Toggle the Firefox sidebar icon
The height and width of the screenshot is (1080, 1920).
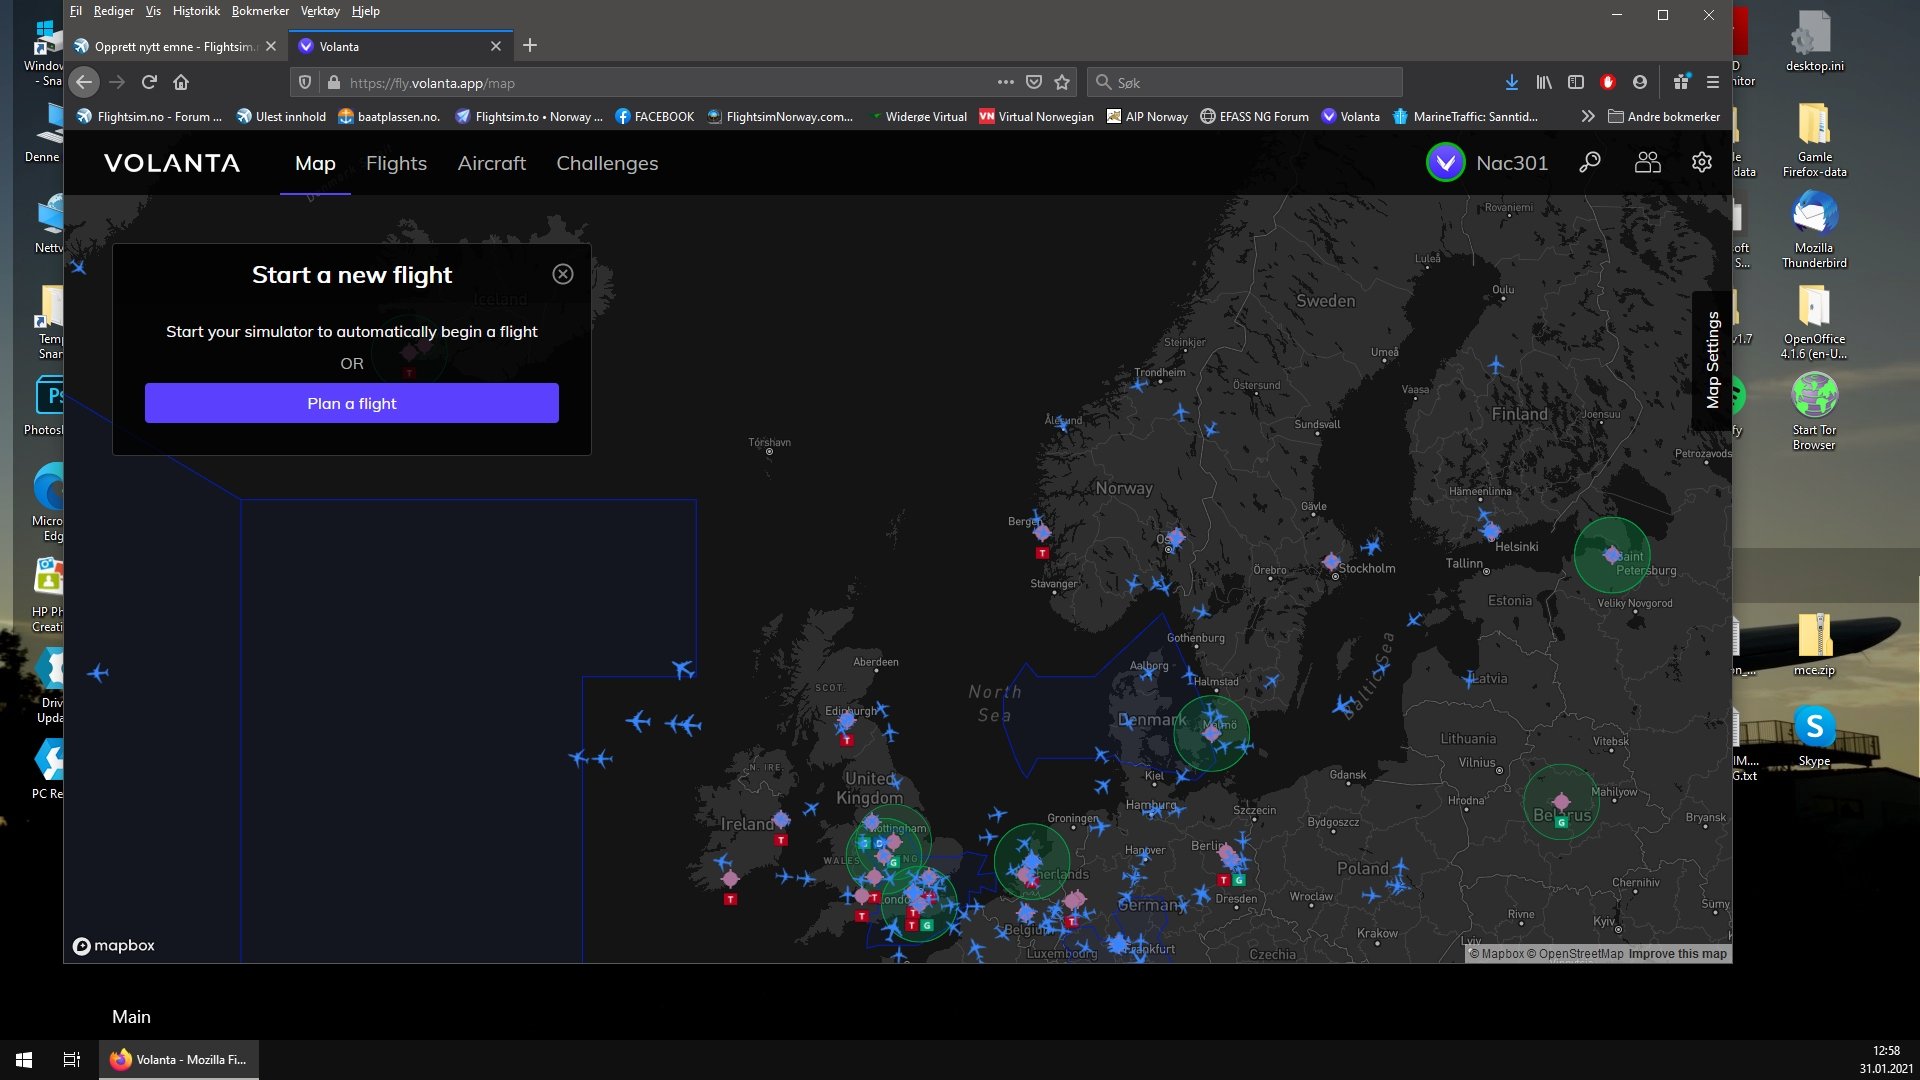[1576, 82]
